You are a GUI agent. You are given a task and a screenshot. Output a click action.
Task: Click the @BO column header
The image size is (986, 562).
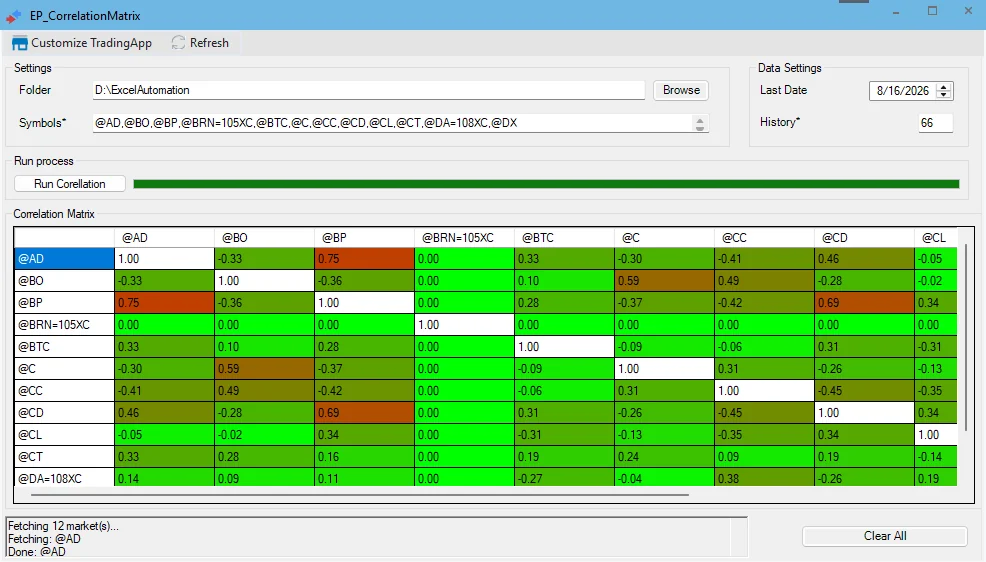point(264,238)
